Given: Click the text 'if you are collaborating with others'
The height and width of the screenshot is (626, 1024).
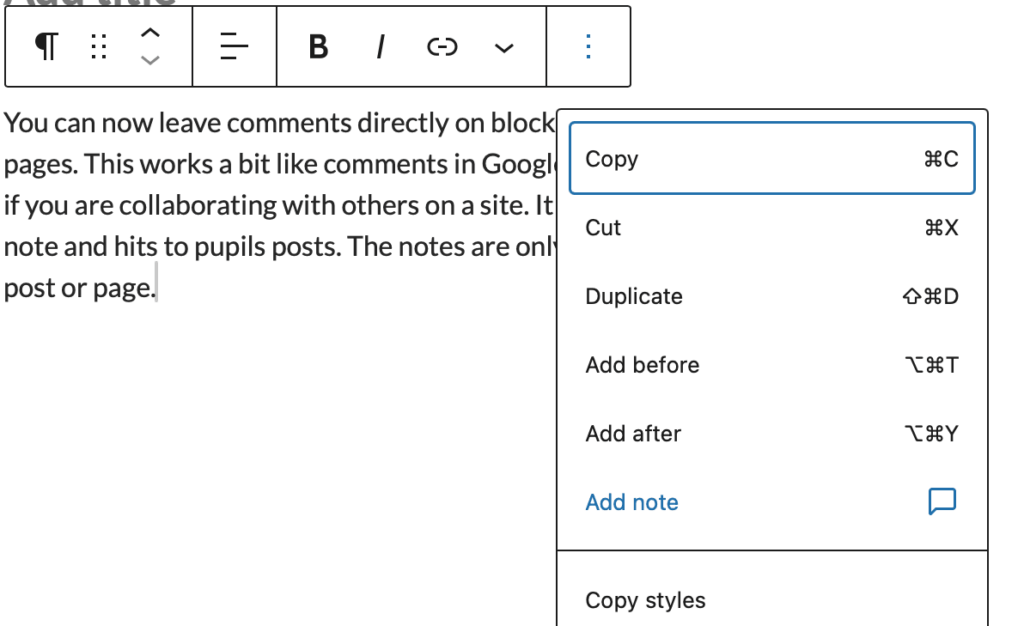Looking at the screenshot, I should pos(213,206).
